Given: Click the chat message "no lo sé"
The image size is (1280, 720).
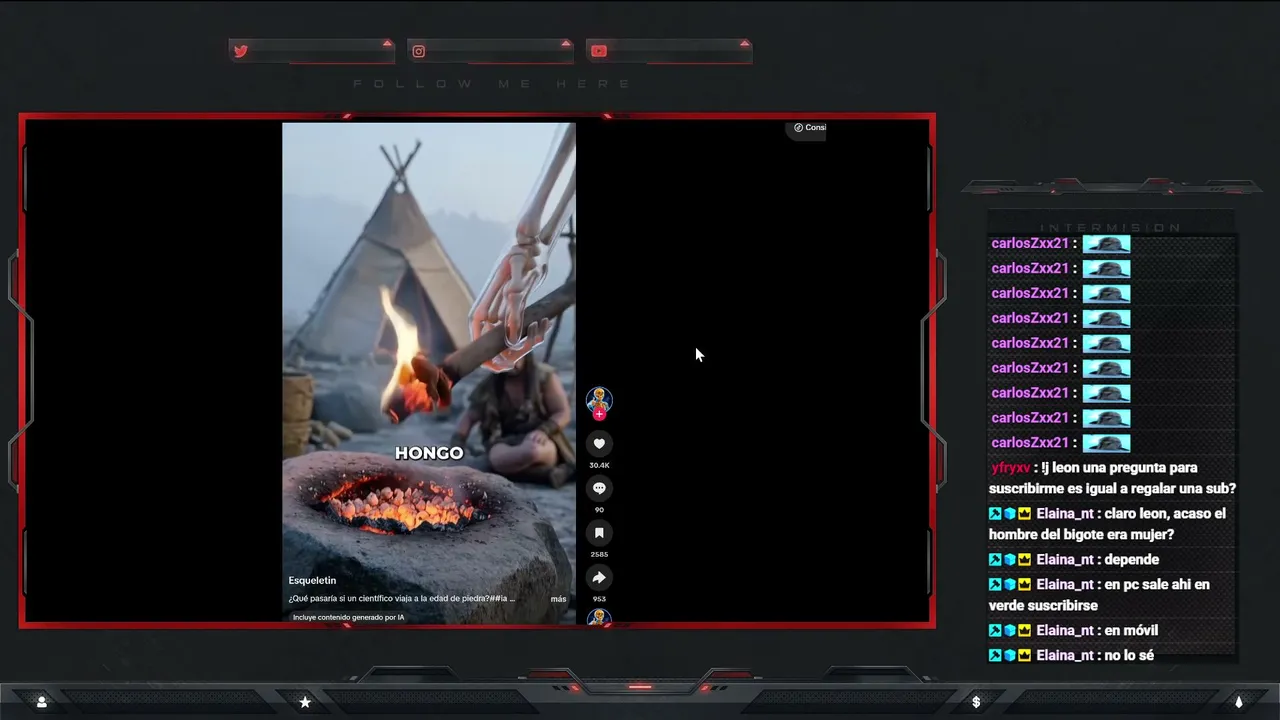Looking at the screenshot, I should [x=1129, y=656].
